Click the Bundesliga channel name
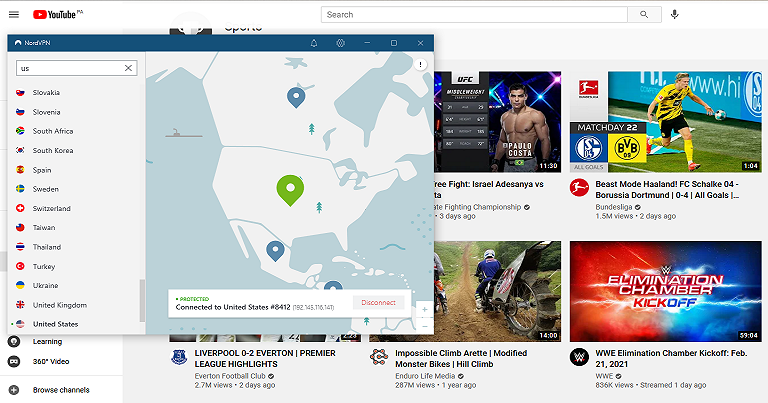The image size is (768, 403). click(x=614, y=207)
